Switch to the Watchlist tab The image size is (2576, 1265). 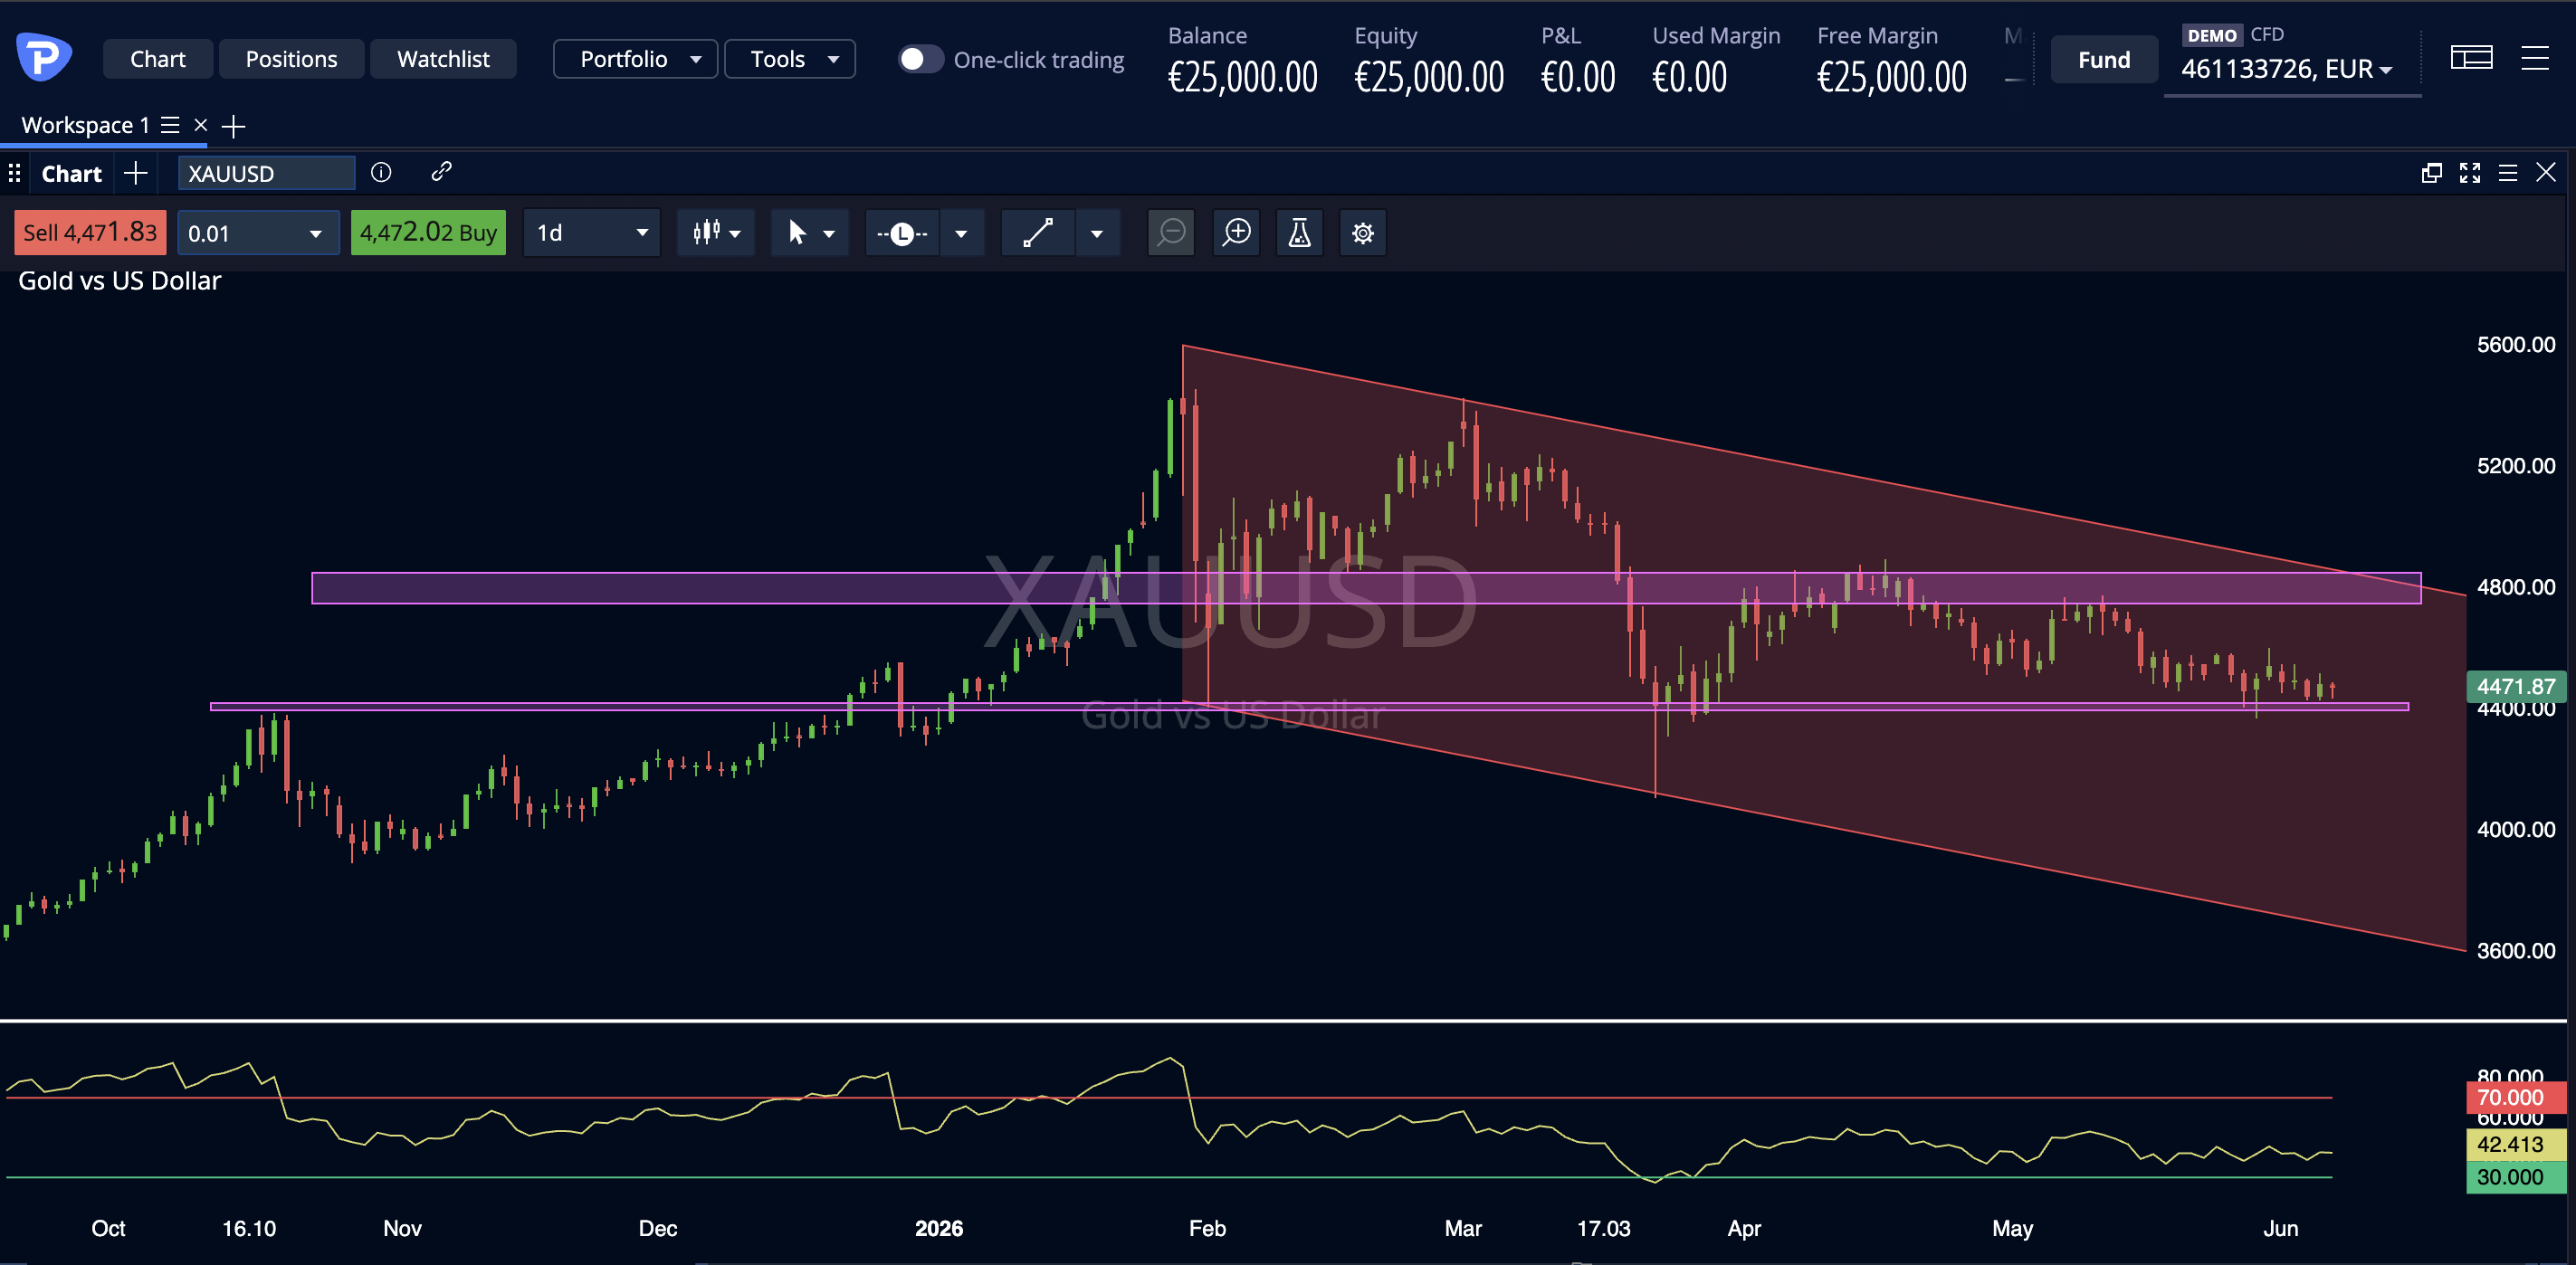coord(443,59)
